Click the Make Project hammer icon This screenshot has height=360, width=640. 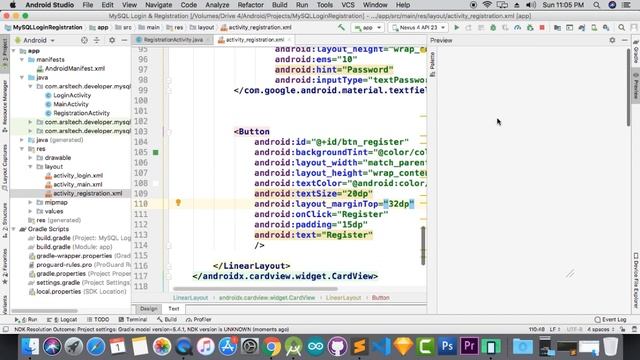click(x=341, y=27)
